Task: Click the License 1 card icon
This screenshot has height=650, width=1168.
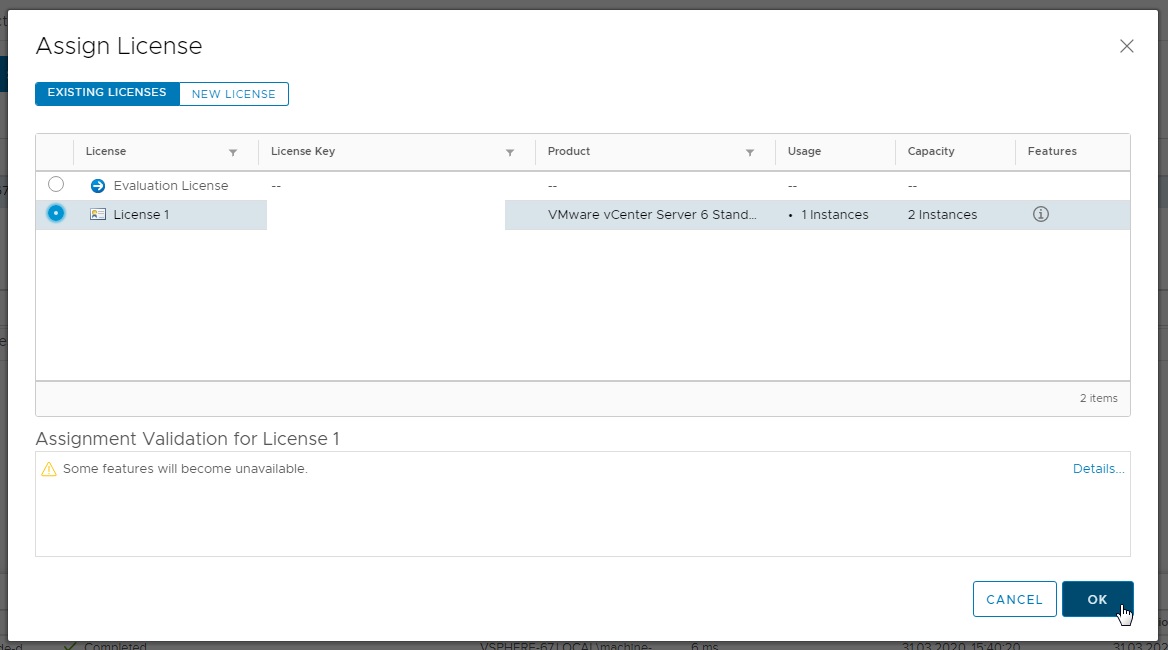Action: point(98,214)
